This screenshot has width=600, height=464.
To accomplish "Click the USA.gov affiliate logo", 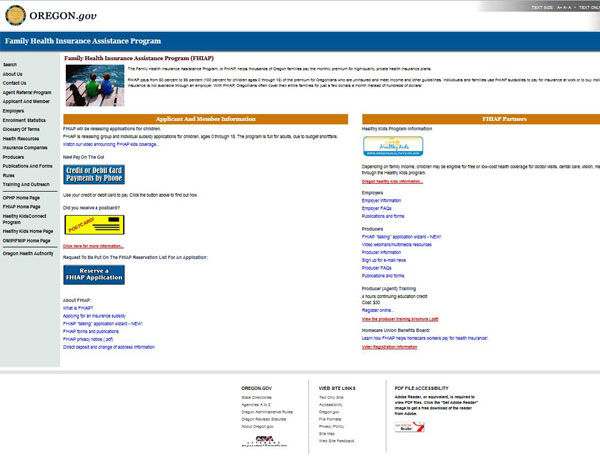I will (264, 441).
